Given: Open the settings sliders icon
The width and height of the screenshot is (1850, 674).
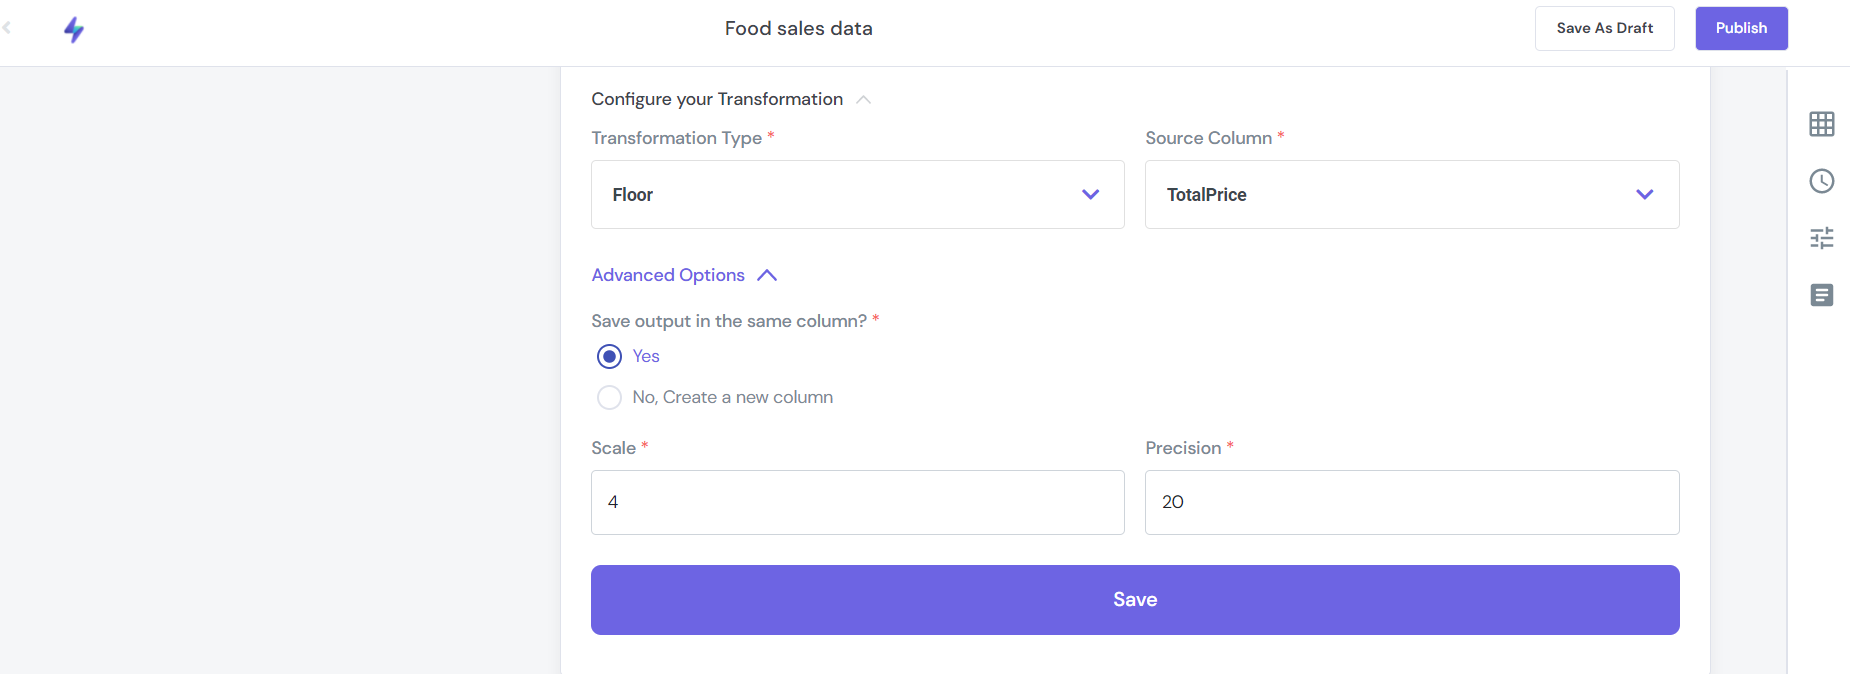Looking at the screenshot, I should pyautogui.click(x=1821, y=238).
